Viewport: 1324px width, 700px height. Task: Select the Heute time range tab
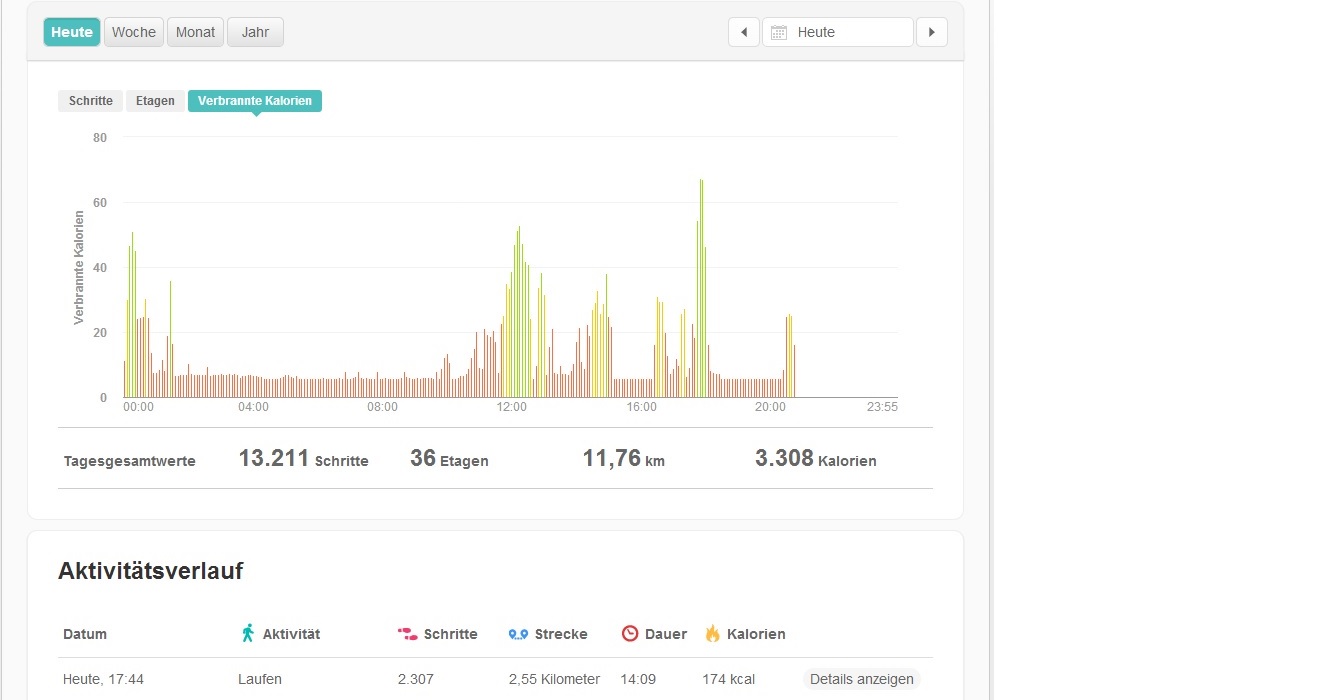tap(72, 32)
